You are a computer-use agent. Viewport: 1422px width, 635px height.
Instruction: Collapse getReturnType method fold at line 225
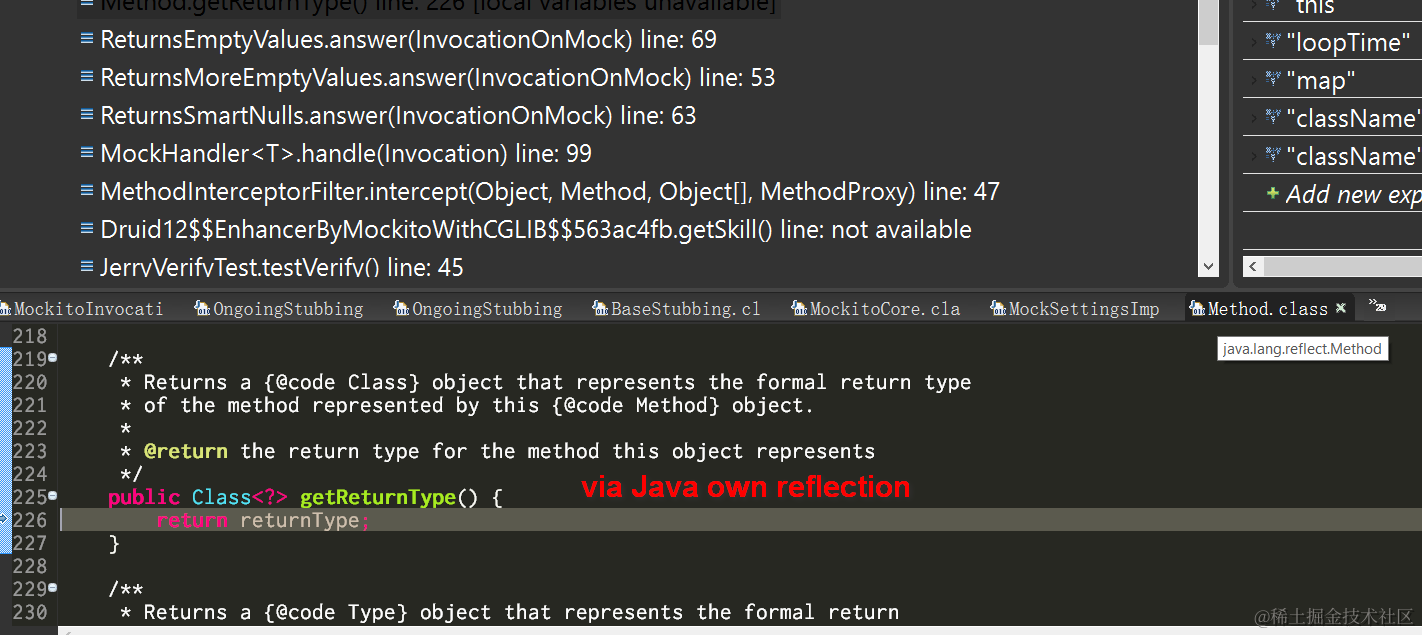(x=52, y=495)
